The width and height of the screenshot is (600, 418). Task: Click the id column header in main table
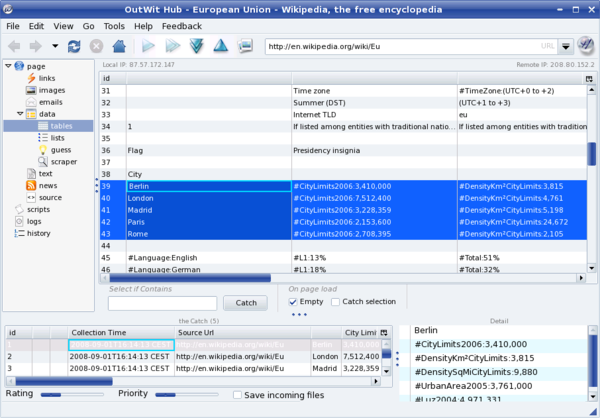[113, 78]
